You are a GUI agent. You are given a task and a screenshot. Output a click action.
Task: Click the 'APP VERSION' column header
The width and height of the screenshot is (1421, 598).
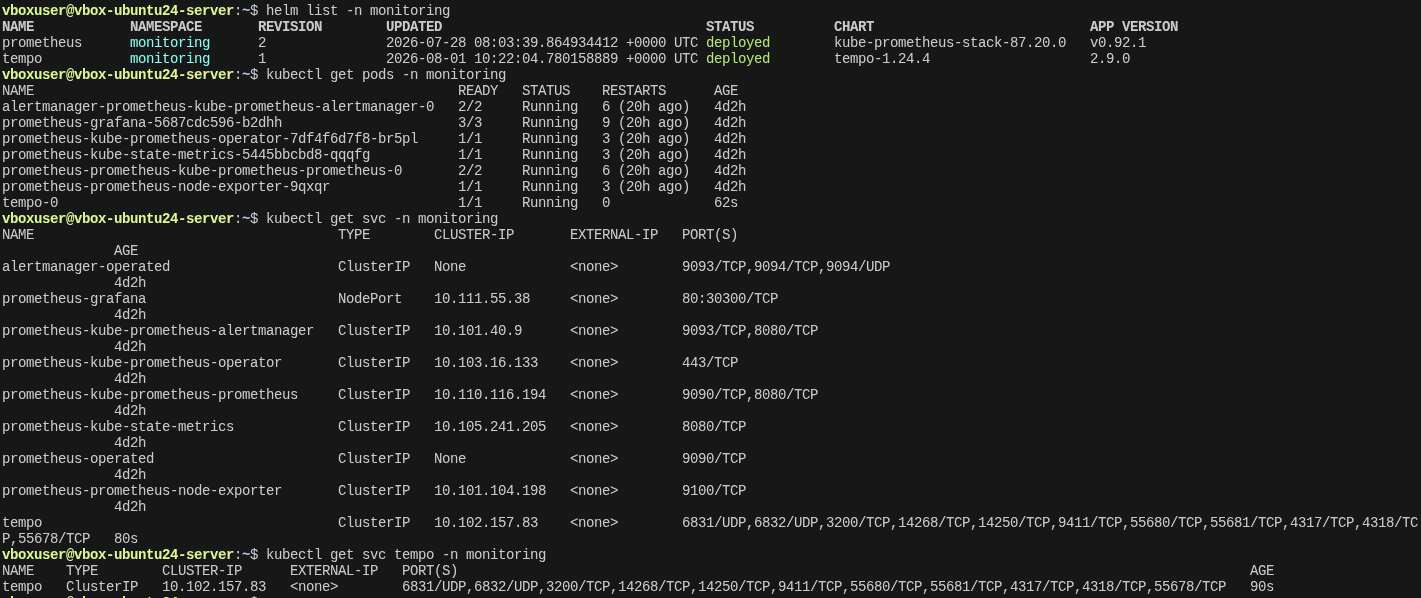pyautogui.click(x=1134, y=27)
